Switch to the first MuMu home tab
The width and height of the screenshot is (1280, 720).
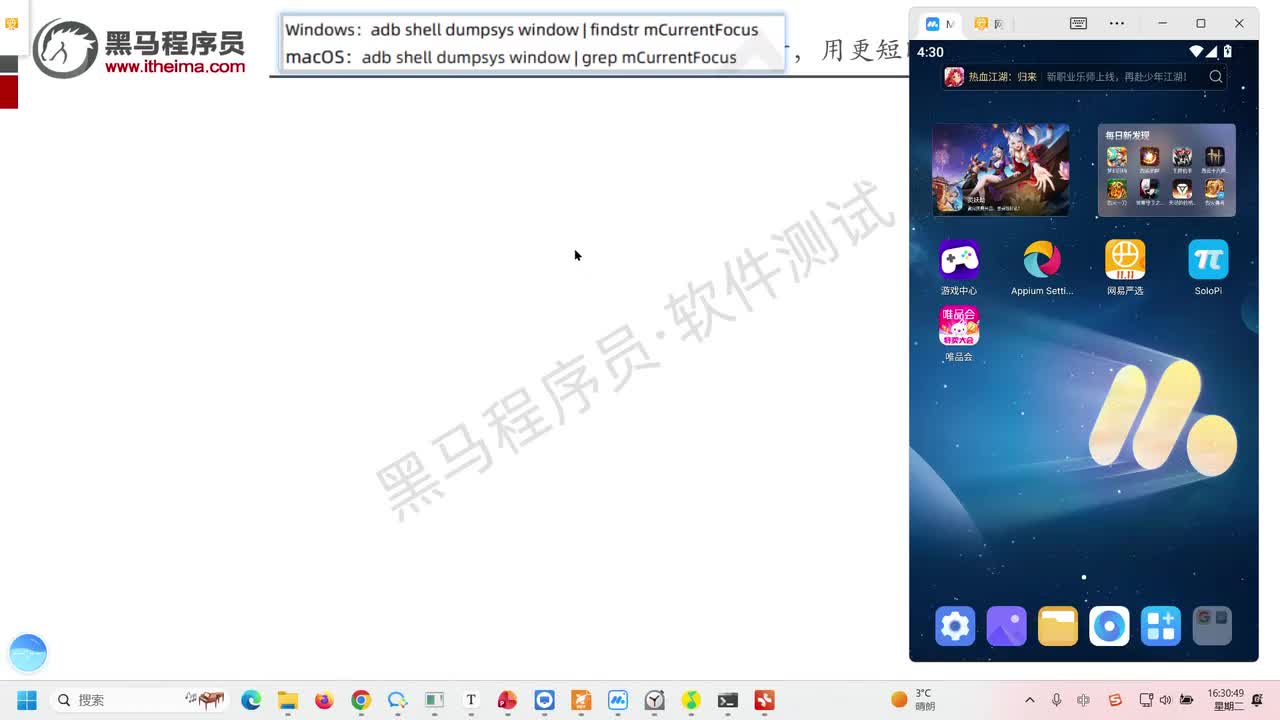[939, 23]
